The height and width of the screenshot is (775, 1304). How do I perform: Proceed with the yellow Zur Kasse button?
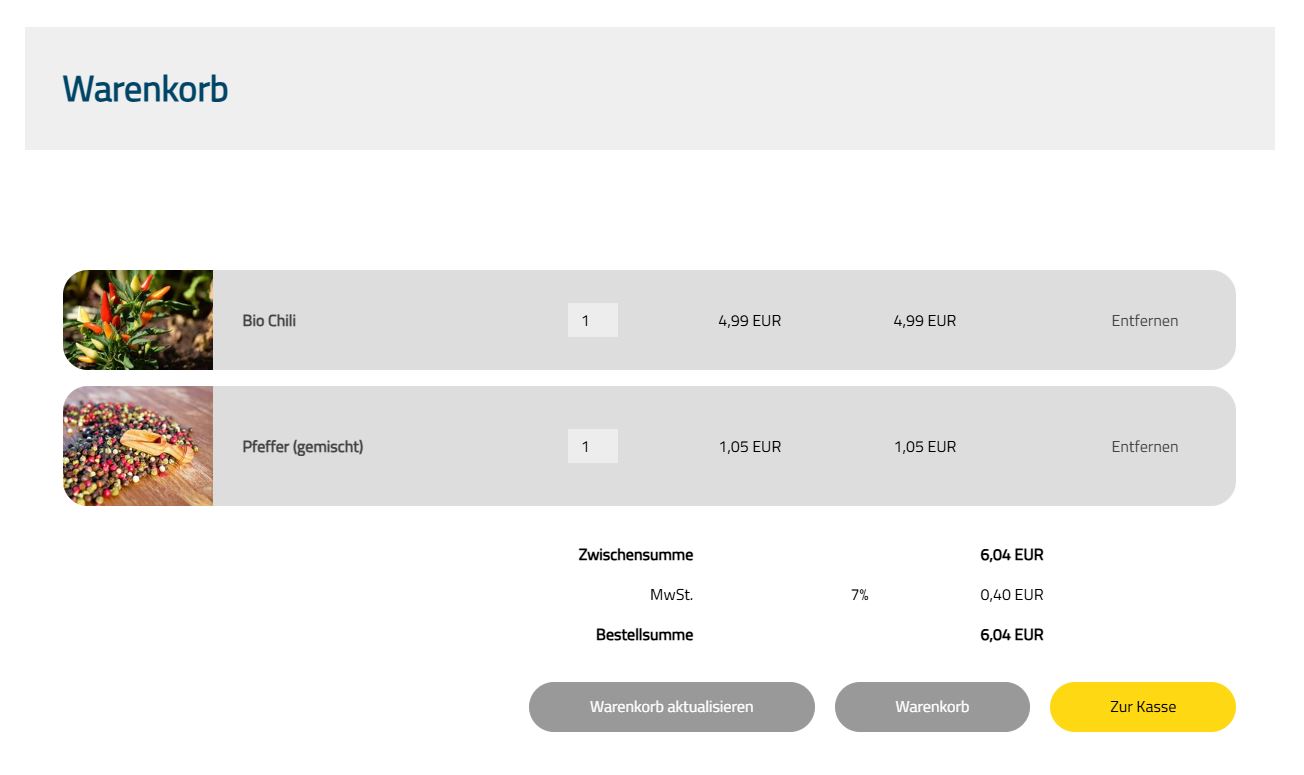click(1142, 707)
